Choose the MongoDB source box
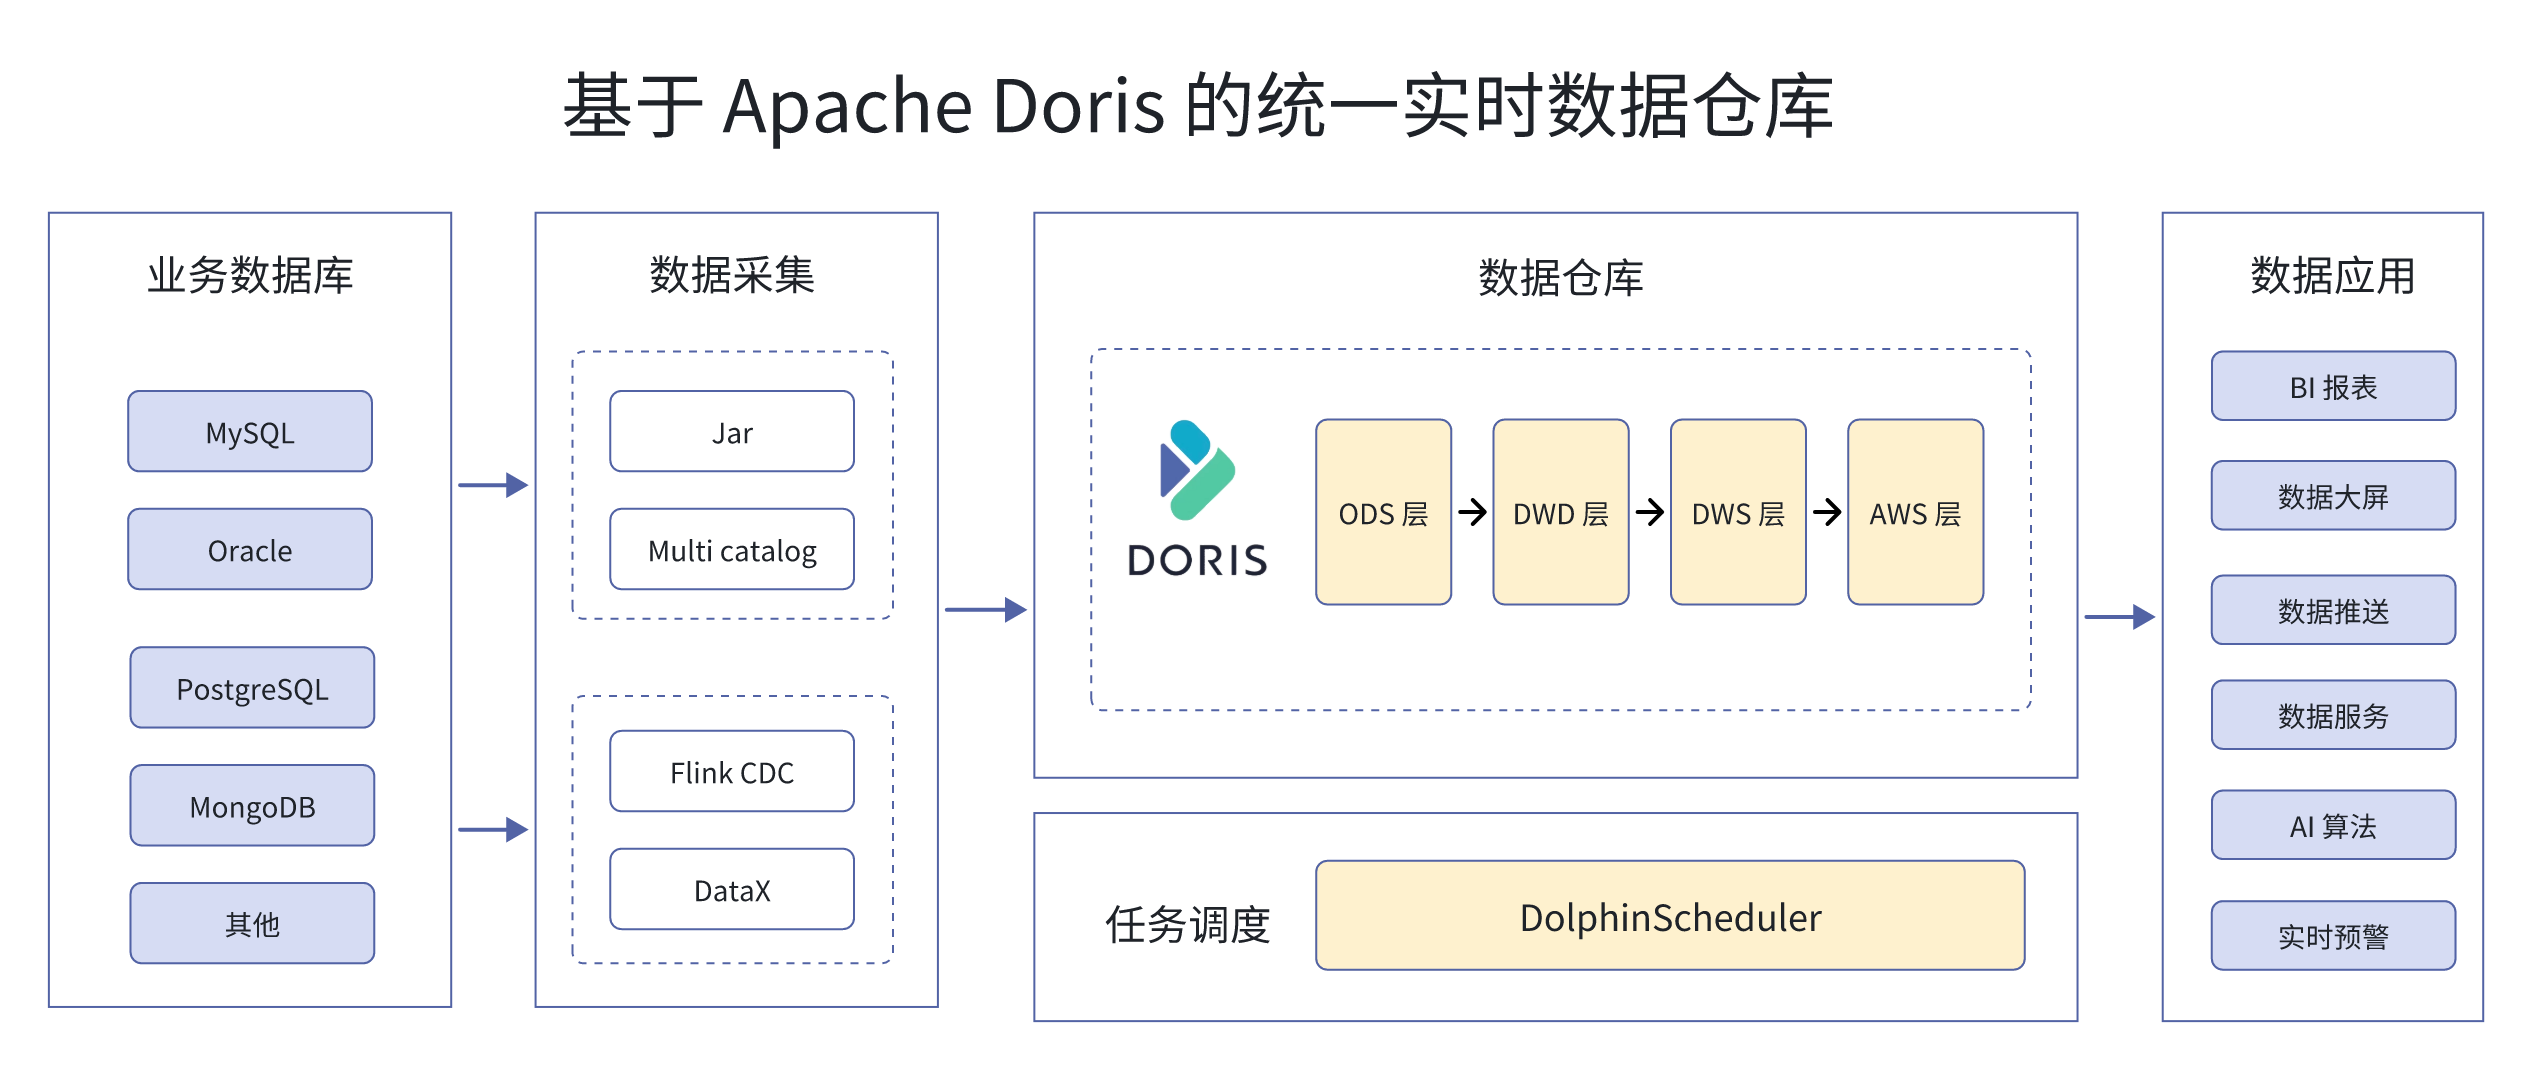The image size is (2534, 1072). click(x=252, y=805)
